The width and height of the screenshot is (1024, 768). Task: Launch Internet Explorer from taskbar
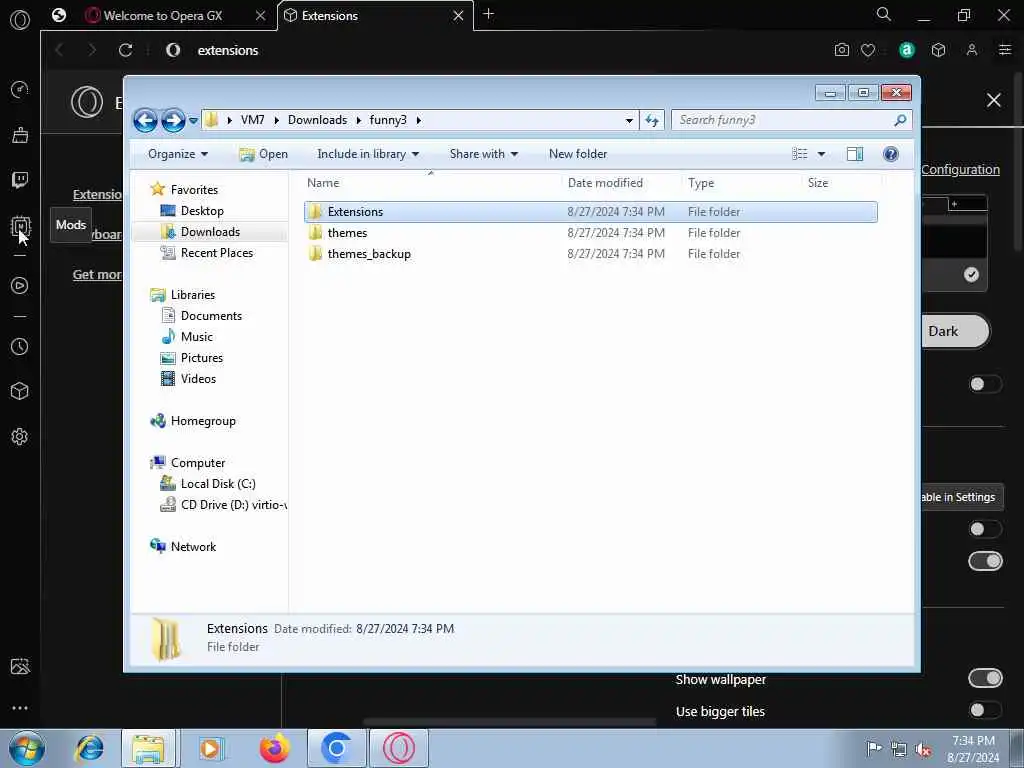(89, 748)
